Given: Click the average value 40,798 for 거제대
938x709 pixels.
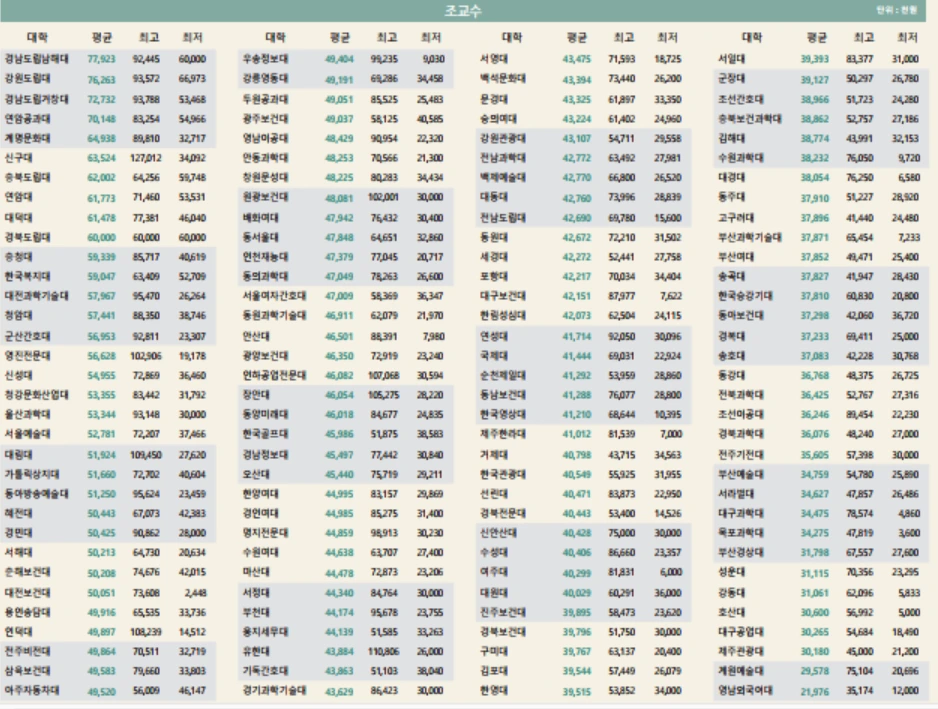Looking at the screenshot, I should 577,455.
